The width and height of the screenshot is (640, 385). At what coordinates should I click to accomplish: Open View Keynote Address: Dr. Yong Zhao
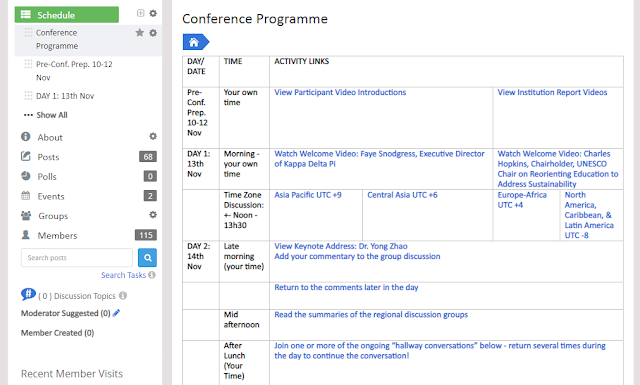click(341, 246)
